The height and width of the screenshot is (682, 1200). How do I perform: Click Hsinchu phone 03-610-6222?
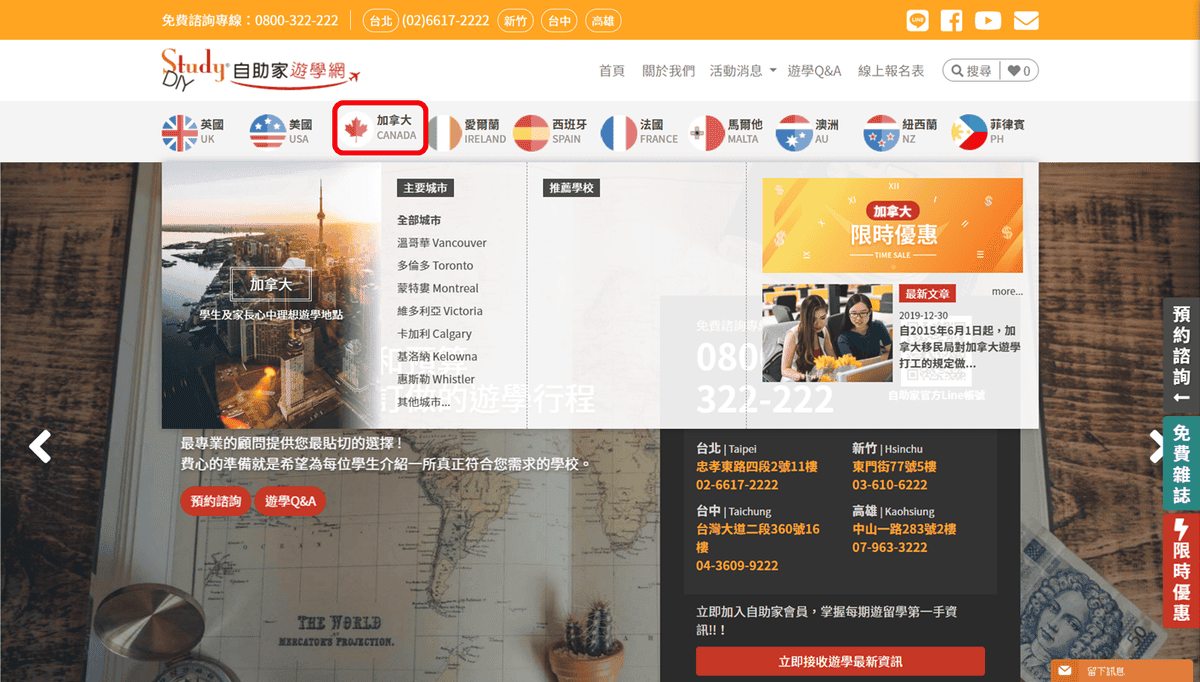pyautogui.click(x=890, y=485)
